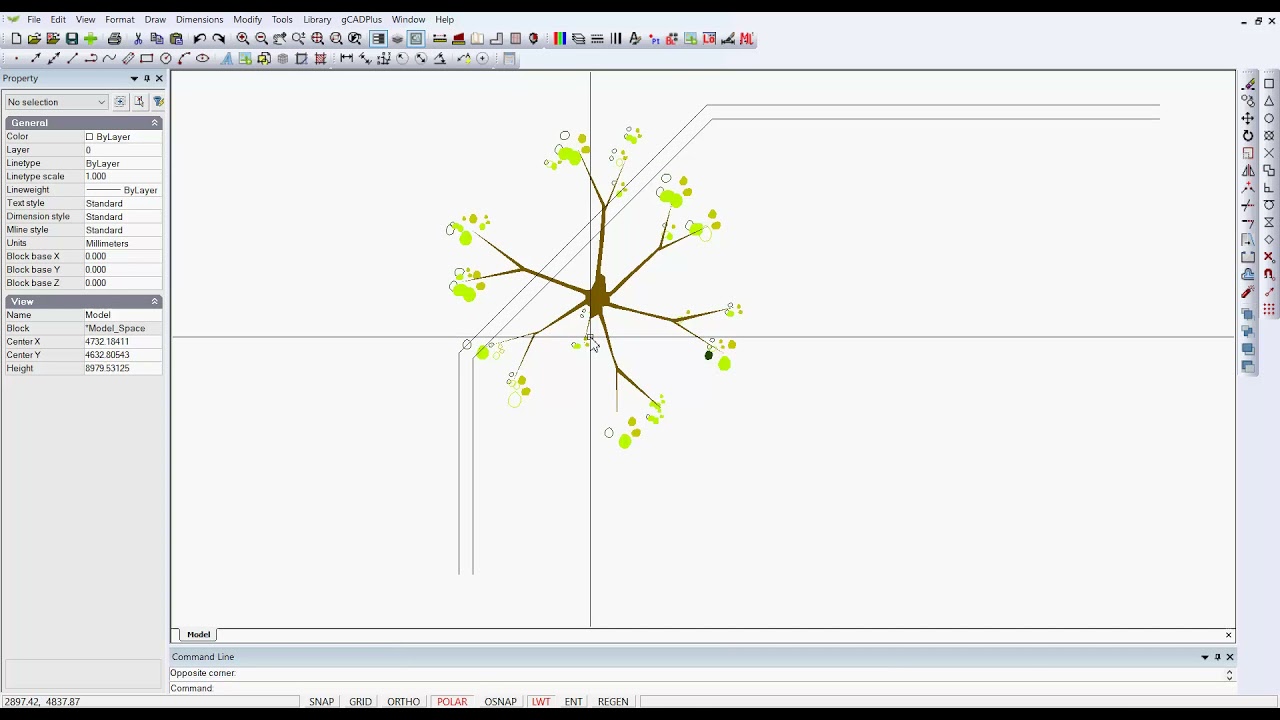The width and height of the screenshot is (1280, 720).
Task: Open the Dimensions menu
Action: 199,20
